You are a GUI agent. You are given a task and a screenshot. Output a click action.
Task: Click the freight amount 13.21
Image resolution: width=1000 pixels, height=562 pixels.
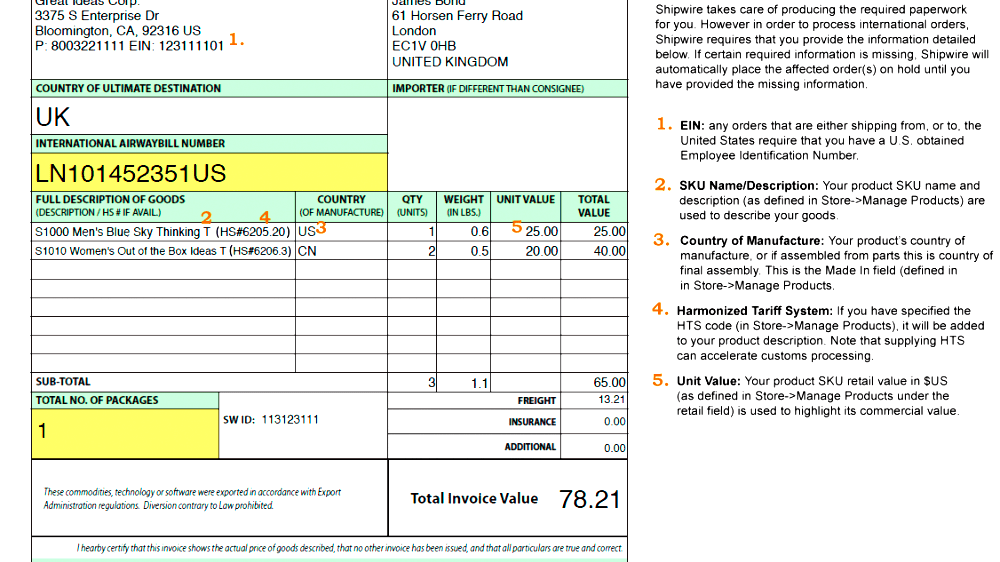coord(612,399)
